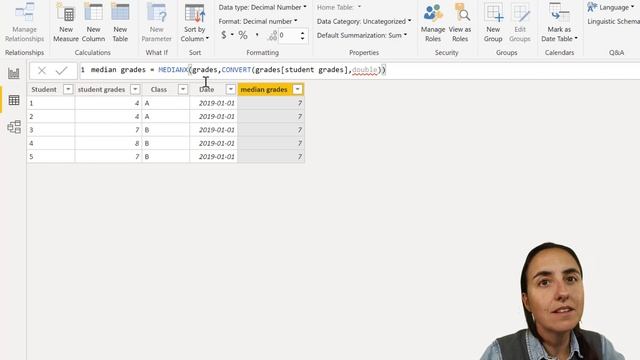Open Class column filter dropdown
This screenshot has width=640, height=360.
pos(183,89)
